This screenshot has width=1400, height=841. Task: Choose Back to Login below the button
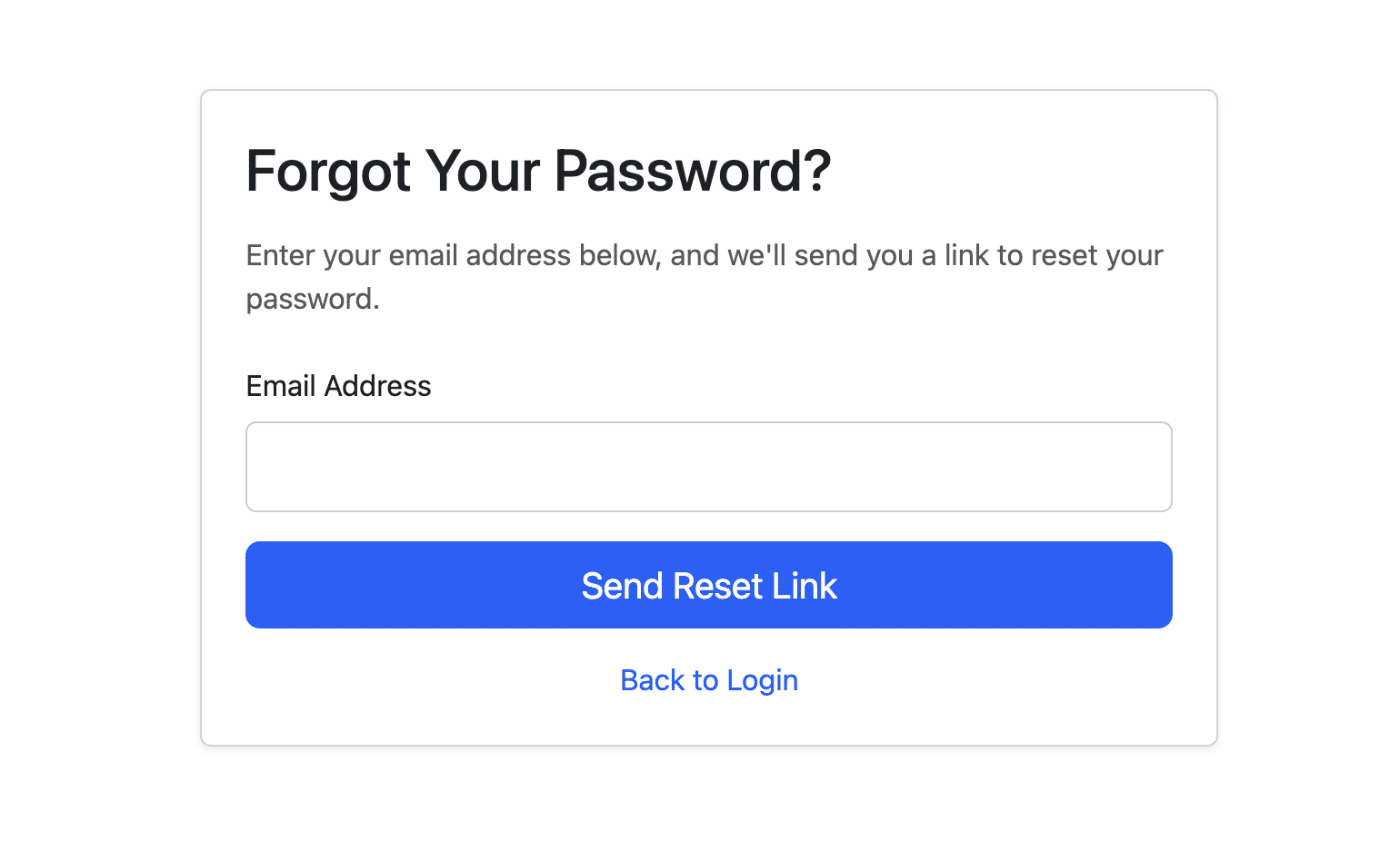point(708,680)
